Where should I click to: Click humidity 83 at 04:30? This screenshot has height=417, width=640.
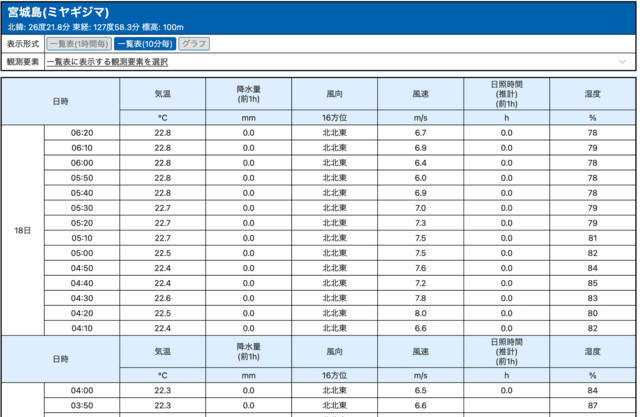click(592, 299)
